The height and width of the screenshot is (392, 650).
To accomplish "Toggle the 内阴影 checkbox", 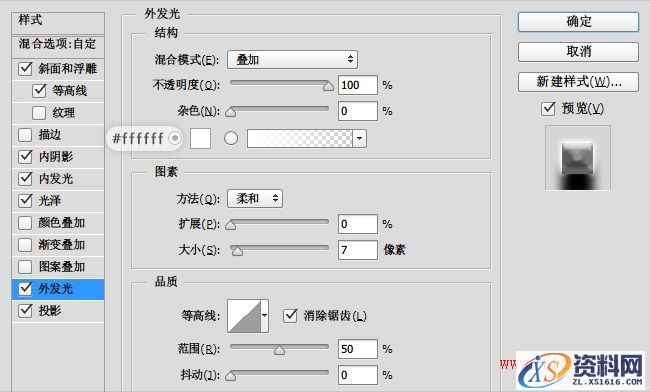I will click(x=25, y=156).
